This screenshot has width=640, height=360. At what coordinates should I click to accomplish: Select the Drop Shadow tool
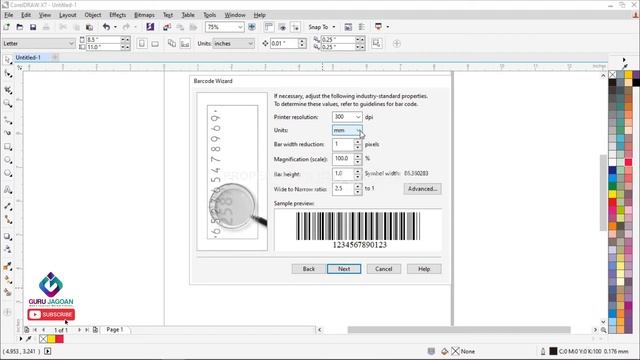pos(8,236)
